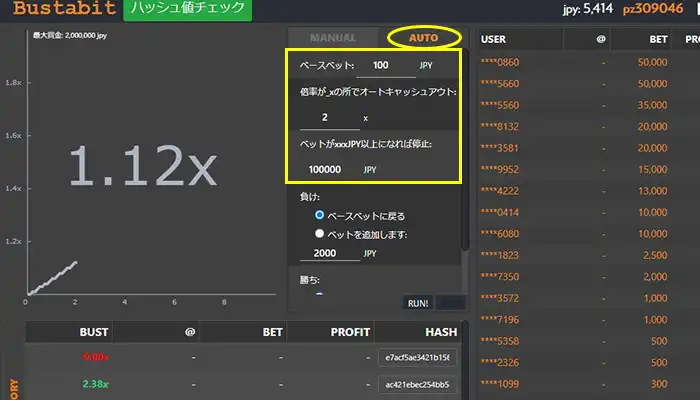Image resolution: width=700 pixels, height=400 pixels.
Task: Click user ****0414 in players list
Action: [500, 212]
